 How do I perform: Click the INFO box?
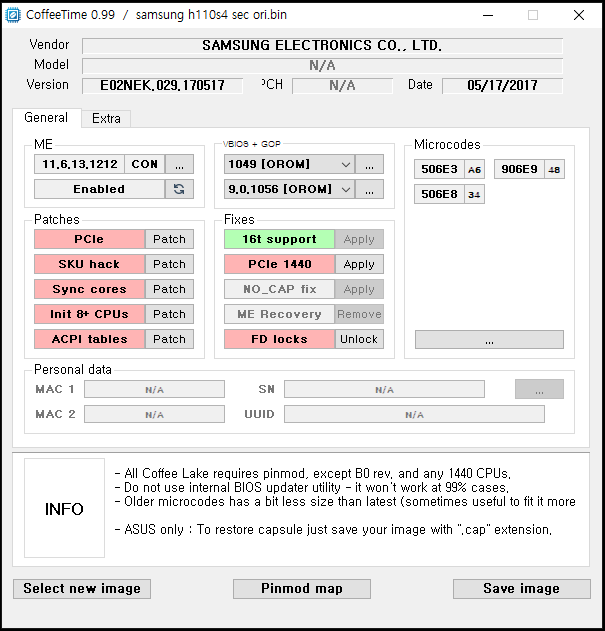pos(64,508)
